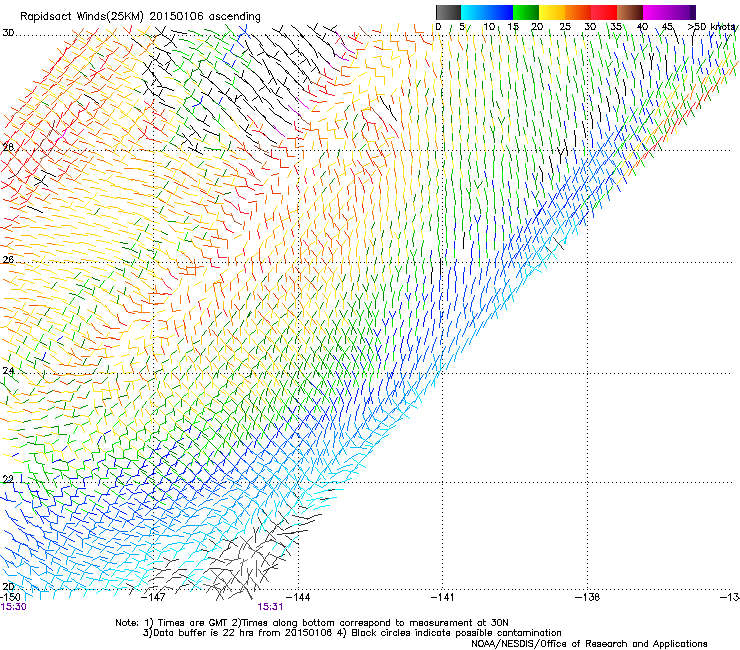Click the latitude label '28'
Image resolution: width=740 pixels, height=650 pixels.
point(8,147)
